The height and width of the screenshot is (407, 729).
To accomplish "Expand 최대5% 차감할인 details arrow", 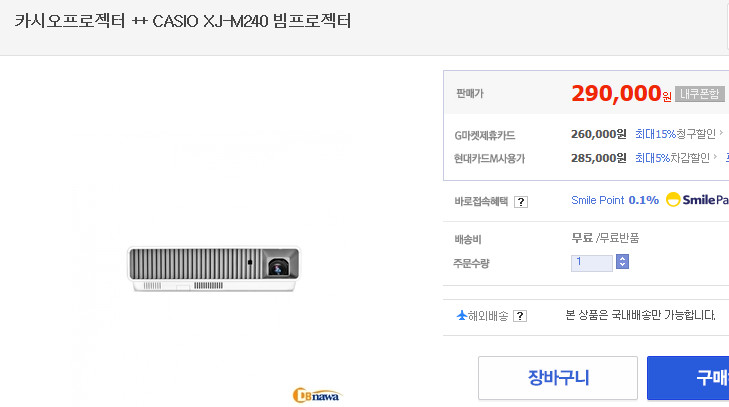I will tap(715, 157).
